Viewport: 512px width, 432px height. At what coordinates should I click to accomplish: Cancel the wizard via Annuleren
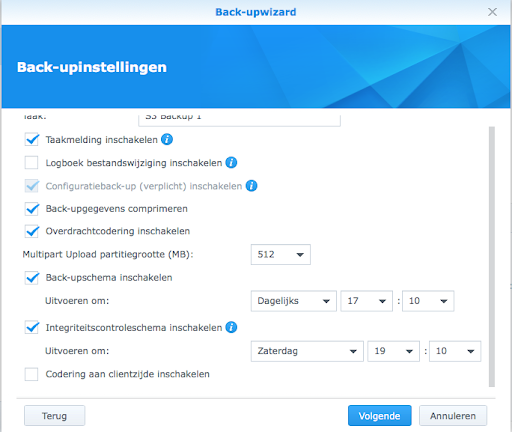(x=453, y=416)
